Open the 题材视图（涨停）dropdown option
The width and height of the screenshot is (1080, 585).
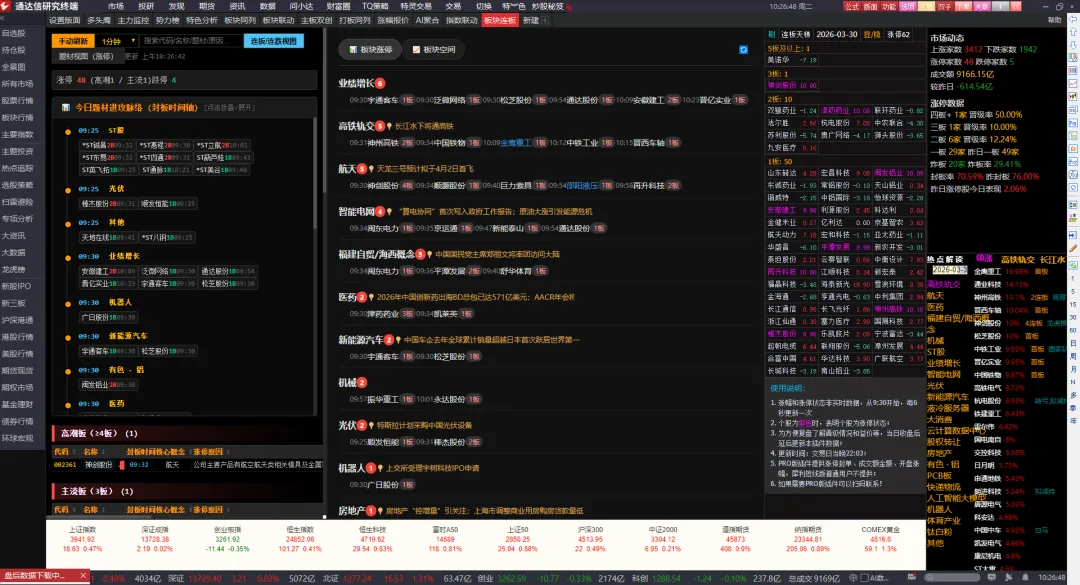[x=86, y=57]
